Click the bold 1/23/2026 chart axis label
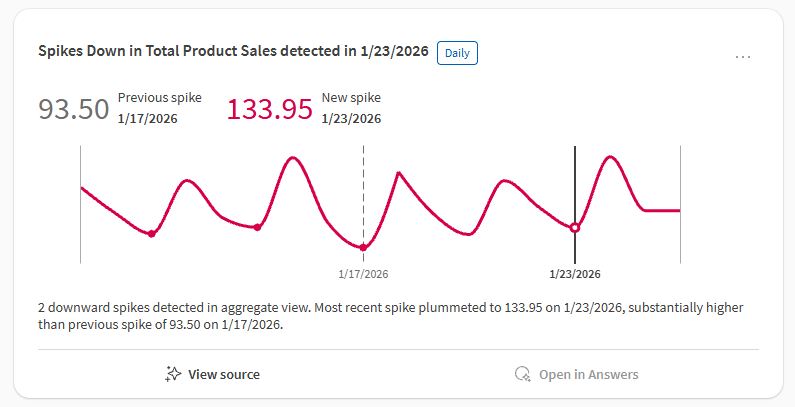This screenshot has width=795, height=407. (x=575, y=274)
